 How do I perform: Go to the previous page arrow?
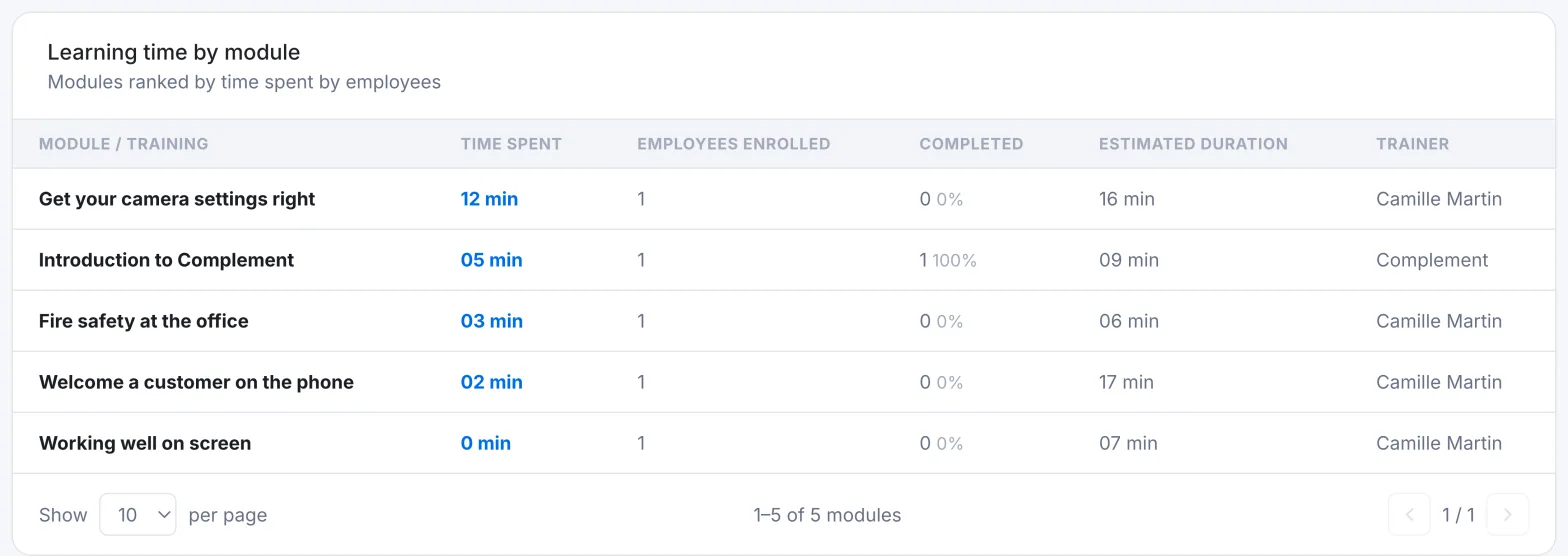pyautogui.click(x=1410, y=515)
